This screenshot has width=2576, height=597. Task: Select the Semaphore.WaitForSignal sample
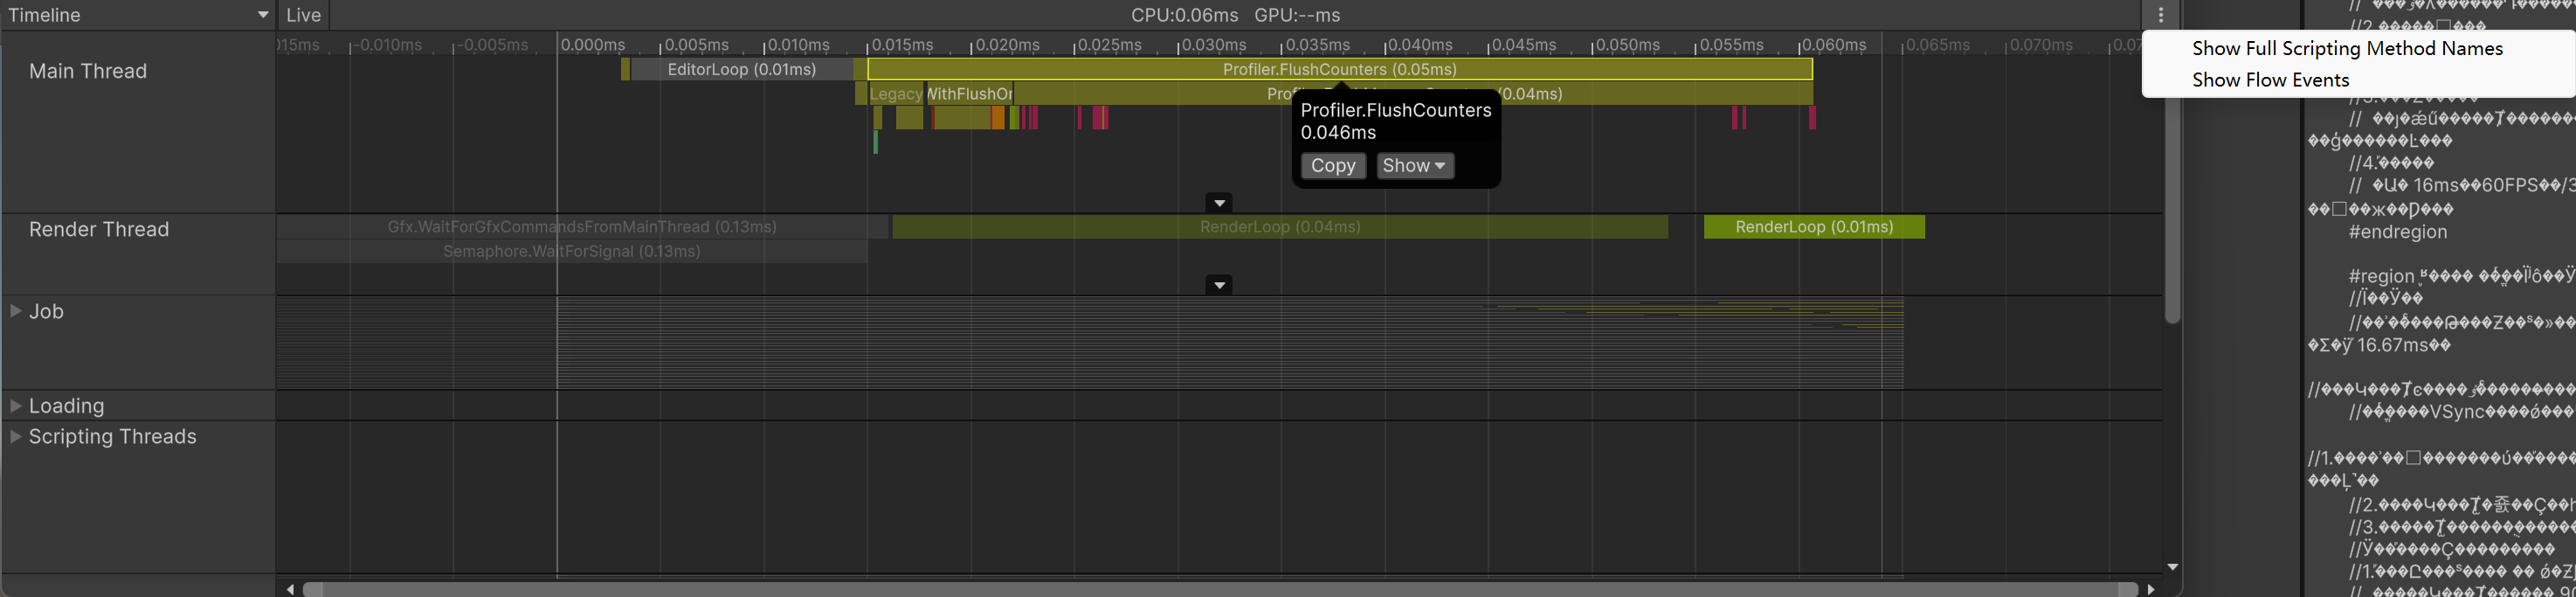click(571, 251)
